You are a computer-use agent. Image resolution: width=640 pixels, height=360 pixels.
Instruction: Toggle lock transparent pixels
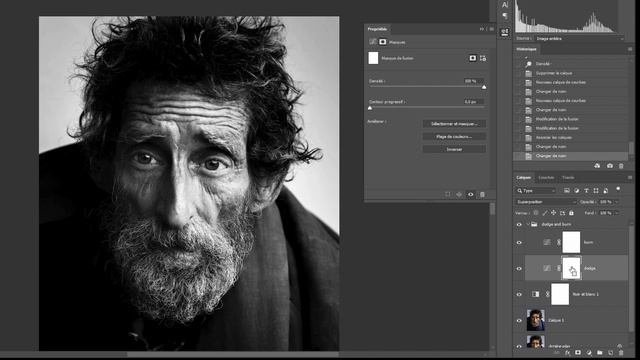536,213
